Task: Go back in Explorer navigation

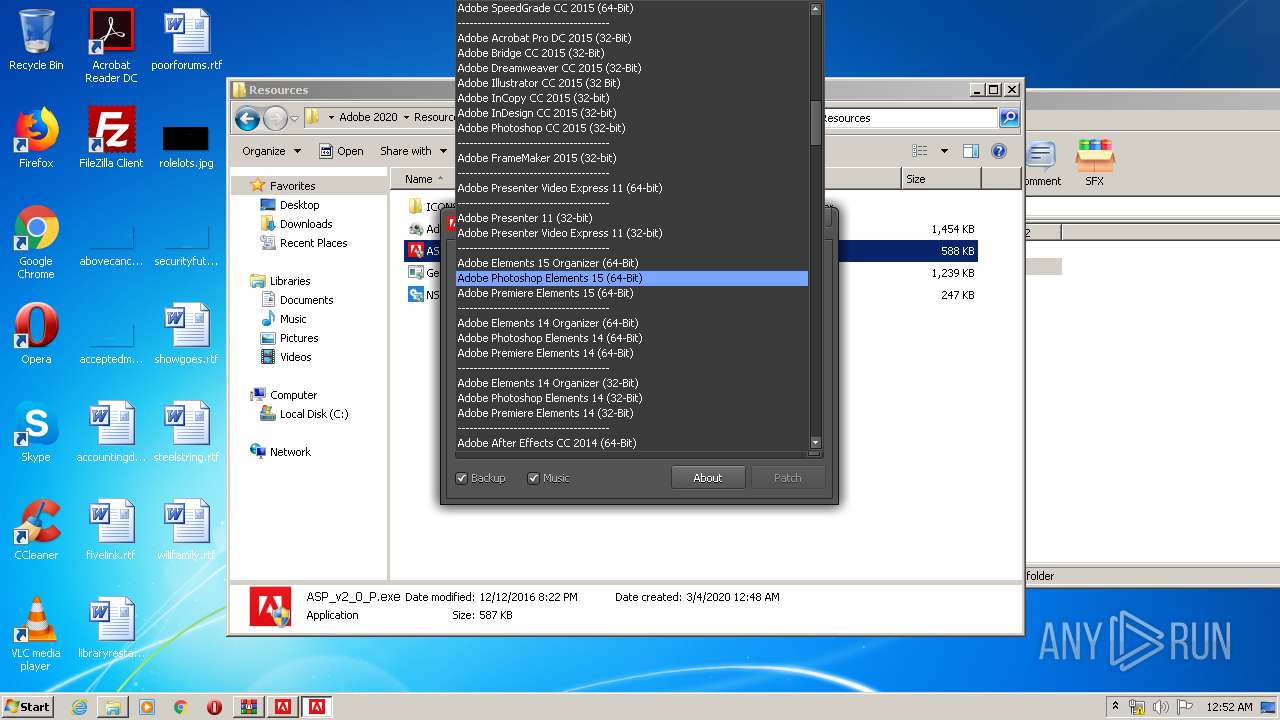Action: tap(247, 118)
